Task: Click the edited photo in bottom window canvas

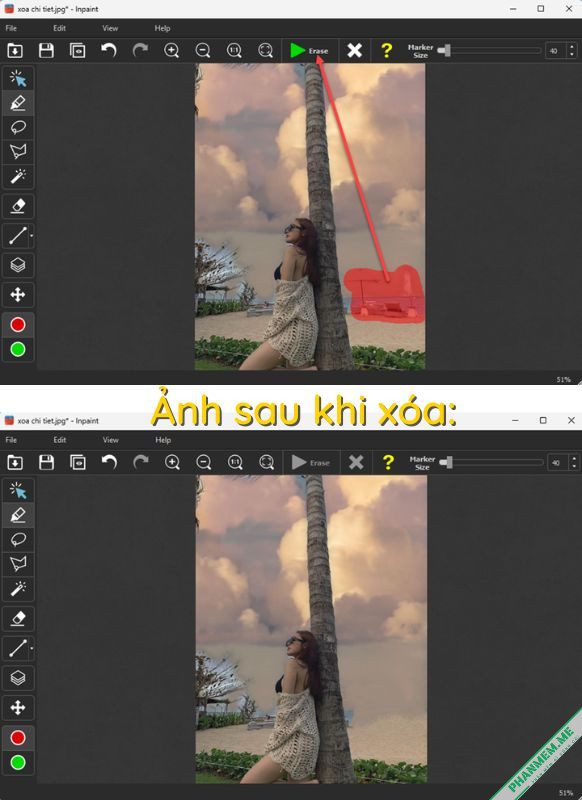Action: 311,629
